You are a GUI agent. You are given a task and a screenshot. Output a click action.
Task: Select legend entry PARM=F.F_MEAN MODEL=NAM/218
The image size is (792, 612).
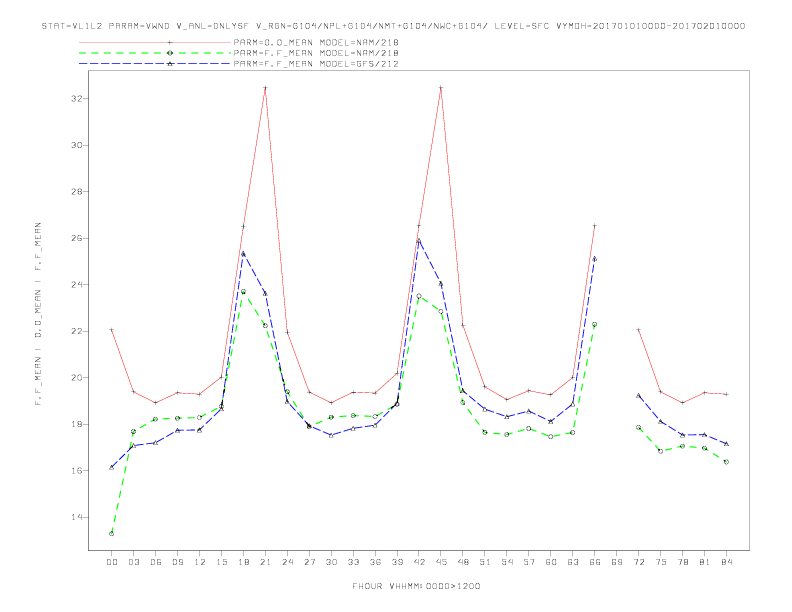[x=316, y=53]
